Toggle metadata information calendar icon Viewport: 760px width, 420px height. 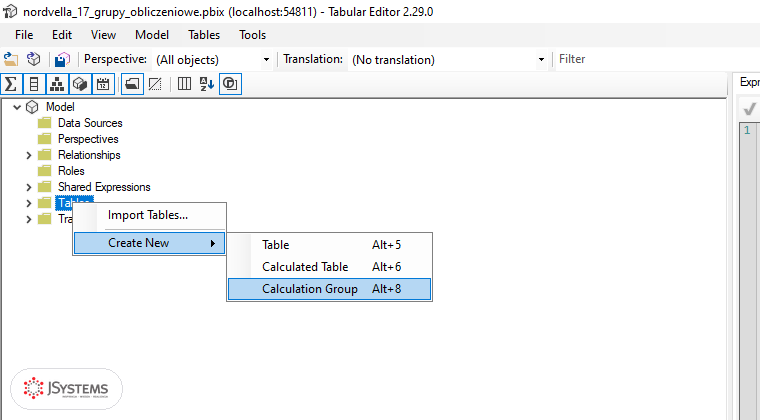tap(103, 84)
